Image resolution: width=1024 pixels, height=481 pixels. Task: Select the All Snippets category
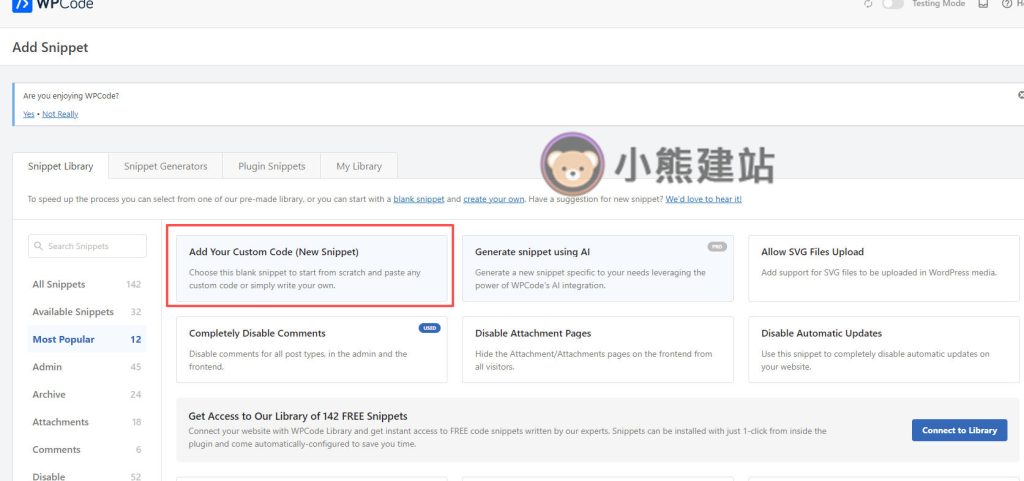[59, 284]
